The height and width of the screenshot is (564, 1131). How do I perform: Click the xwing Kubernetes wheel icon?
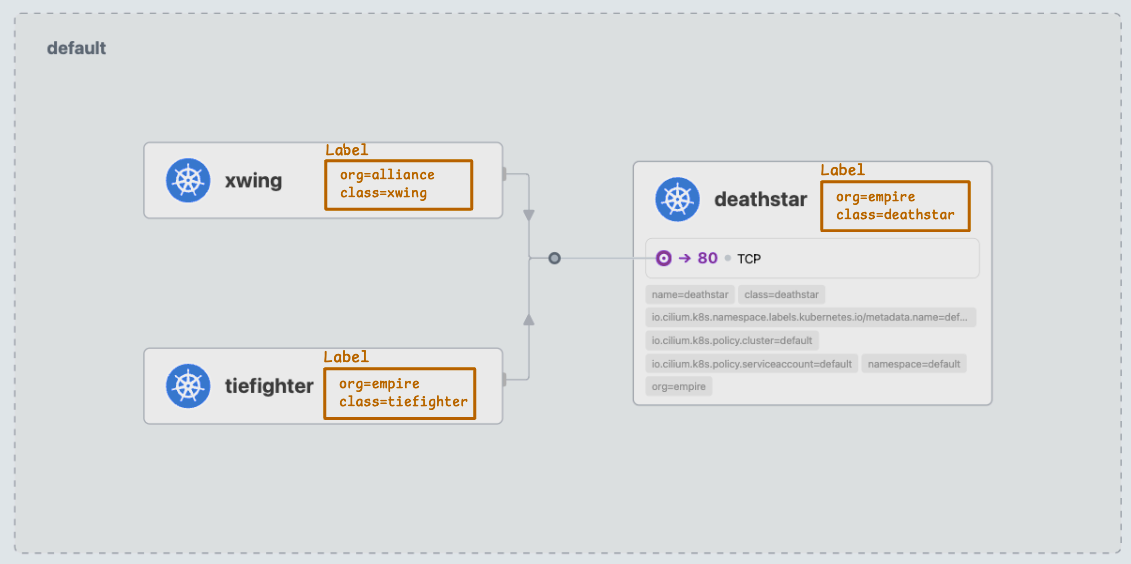point(188,180)
